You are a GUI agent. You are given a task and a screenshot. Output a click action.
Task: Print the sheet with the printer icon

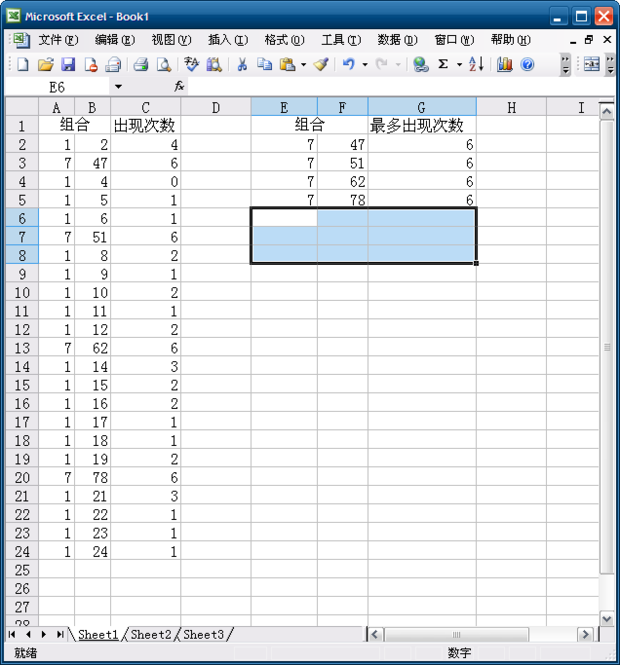point(141,64)
